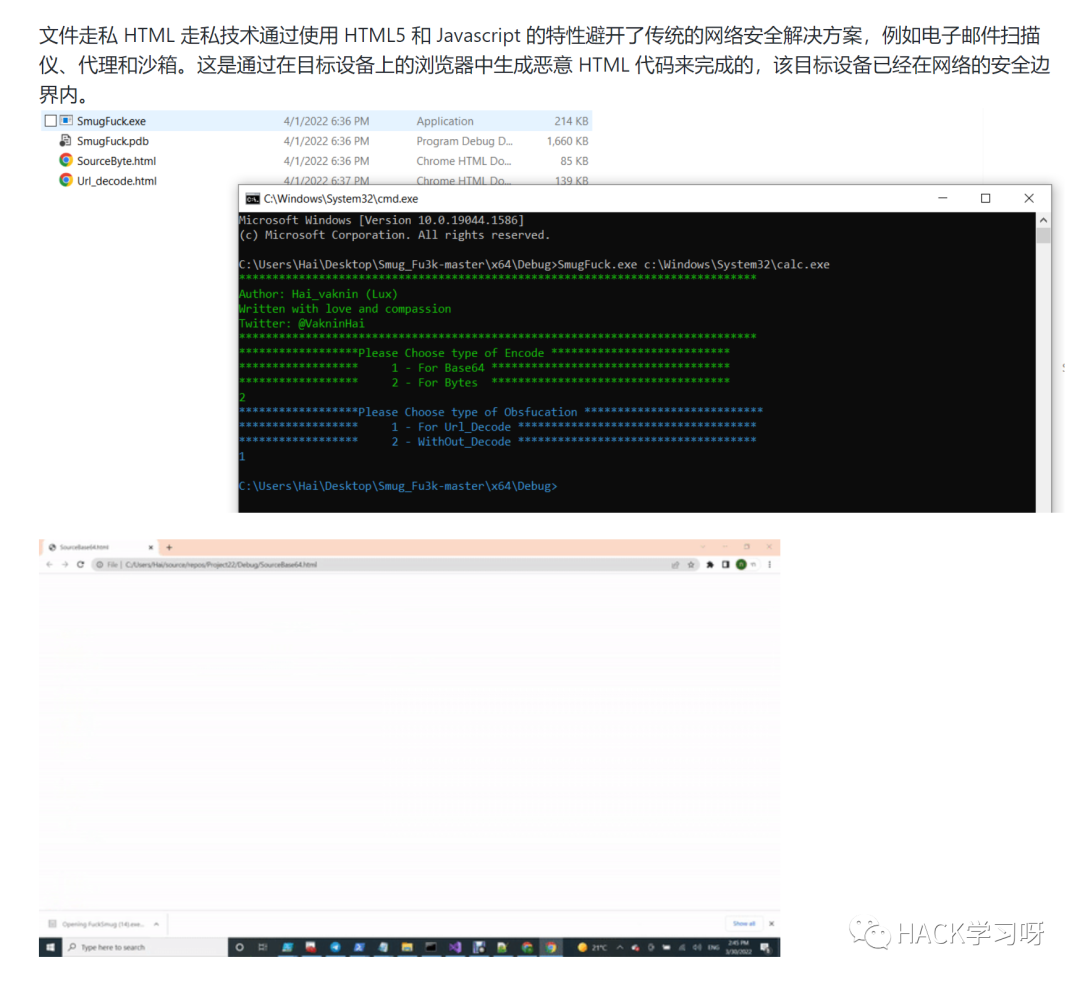The image size is (1080, 981).
Task: Open File Explorer from the taskbar
Action: [x=407, y=948]
